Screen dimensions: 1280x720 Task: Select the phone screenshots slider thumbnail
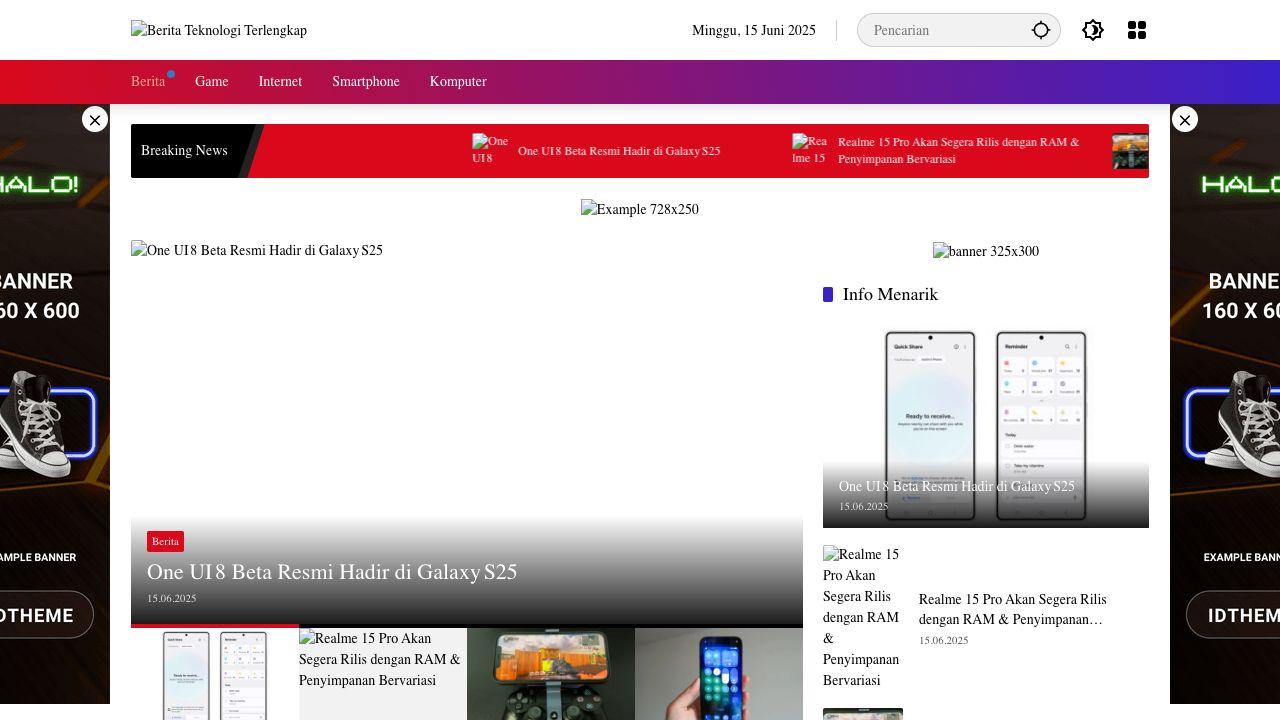(x=215, y=674)
